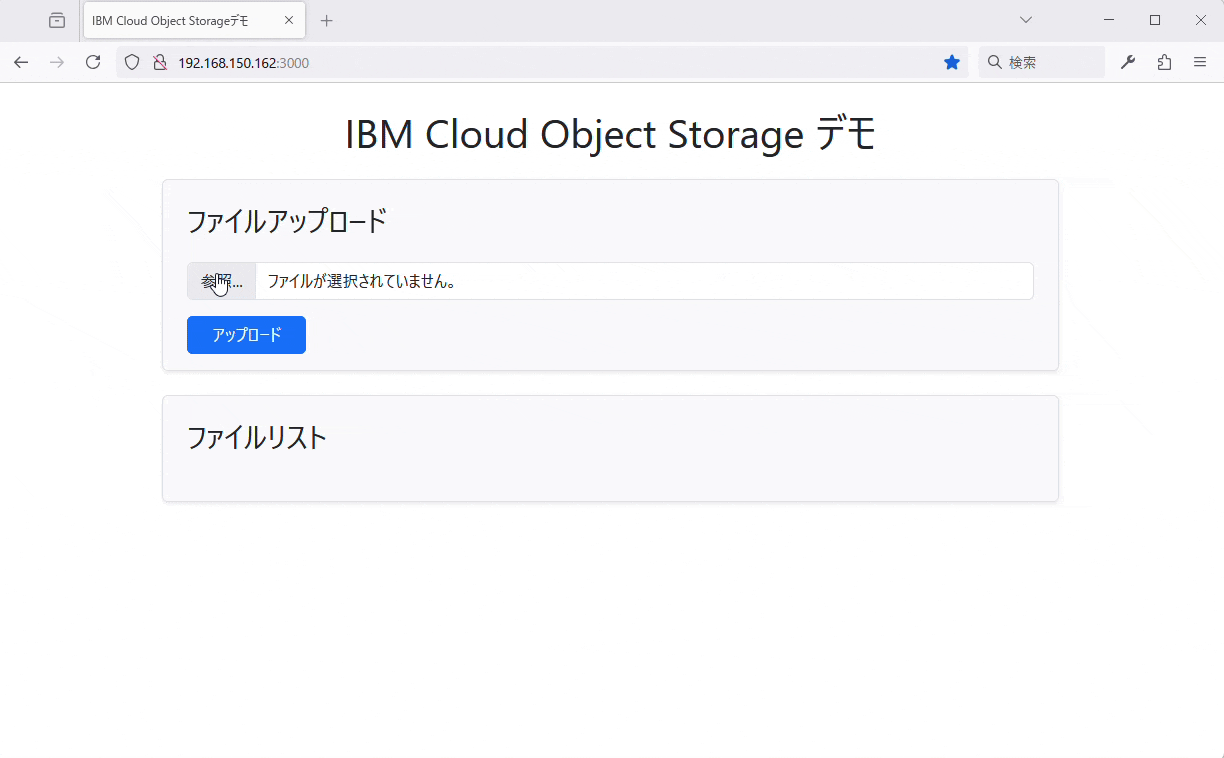The height and width of the screenshot is (758, 1224).
Task: Toggle the blue bookmark star
Action: [x=952, y=62]
